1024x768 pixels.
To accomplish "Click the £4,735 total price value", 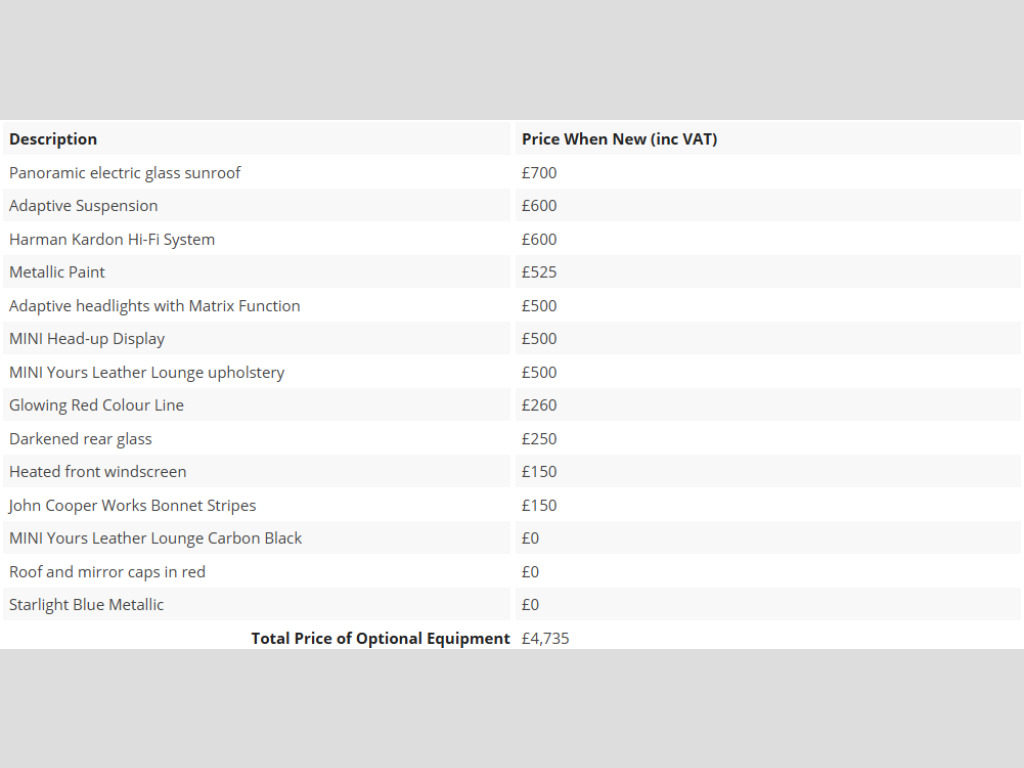I will pyautogui.click(x=545, y=638).
